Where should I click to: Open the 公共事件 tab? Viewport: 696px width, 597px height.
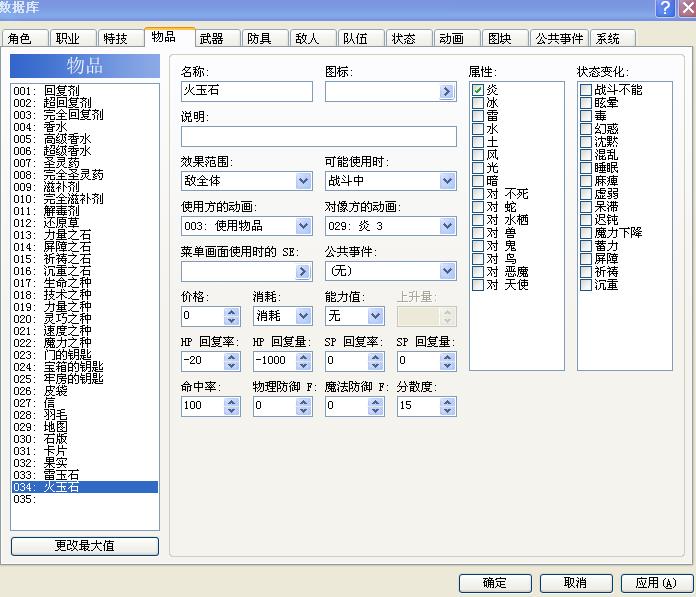pos(559,39)
